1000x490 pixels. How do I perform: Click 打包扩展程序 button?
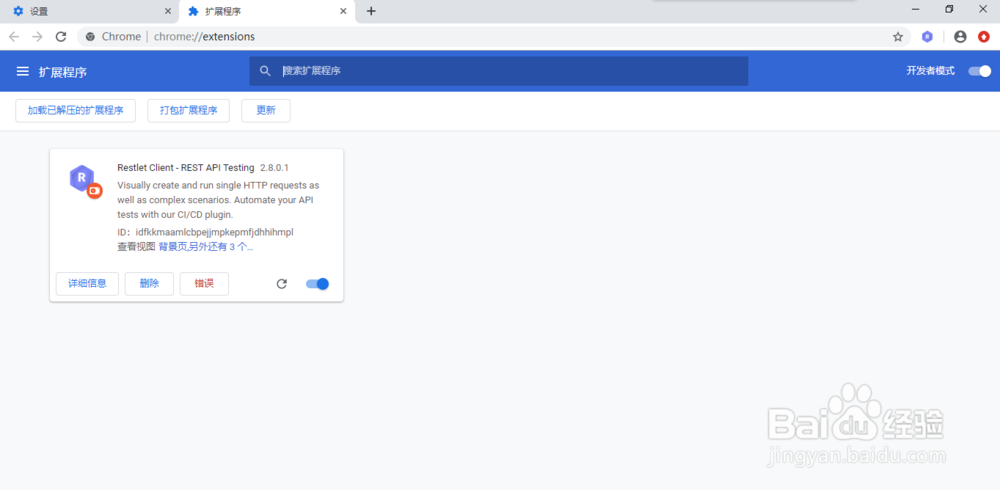188,110
